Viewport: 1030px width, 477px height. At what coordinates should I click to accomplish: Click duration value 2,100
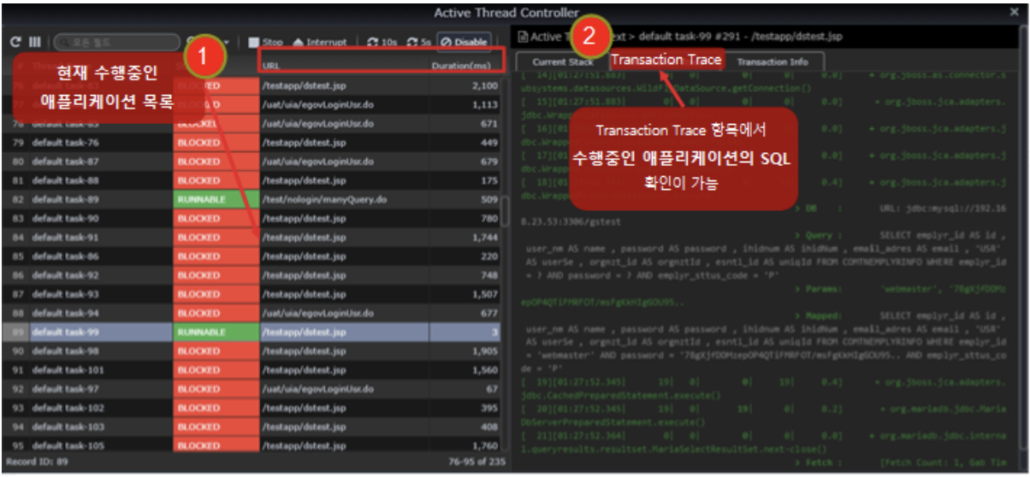click(485, 85)
